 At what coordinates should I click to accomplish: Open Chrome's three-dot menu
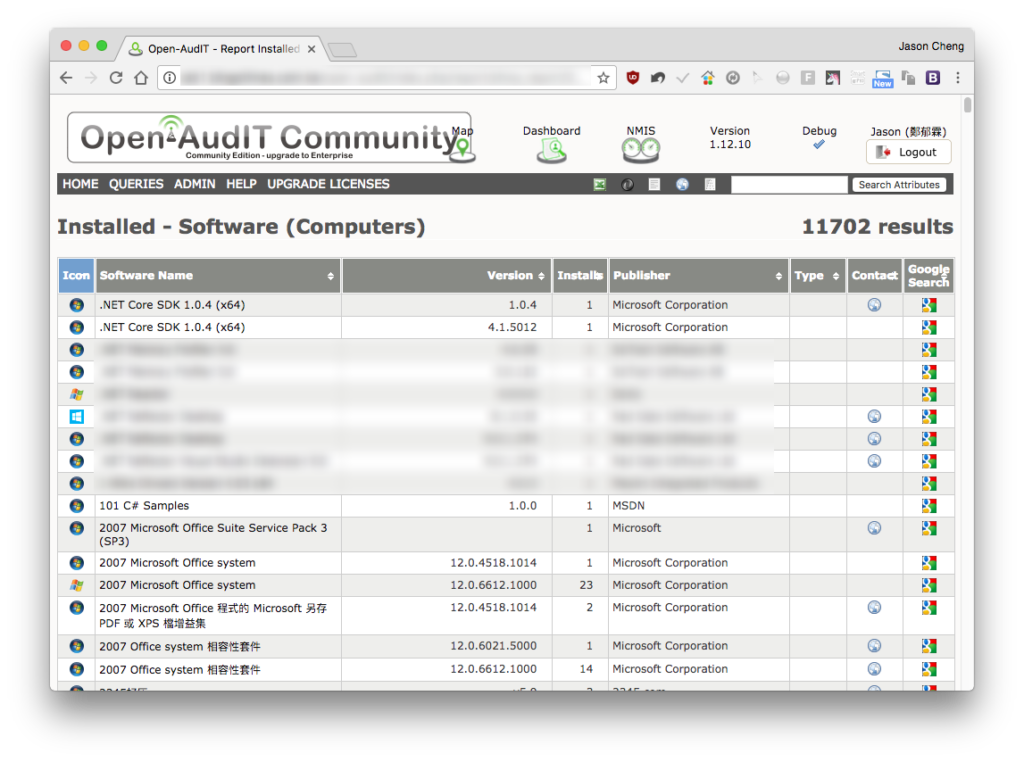(x=958, y=78)
